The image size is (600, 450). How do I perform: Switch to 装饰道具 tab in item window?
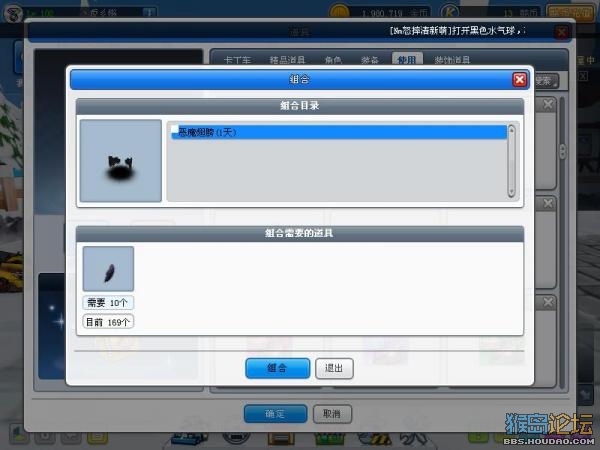pyautogui.click(x=452, y=60)
